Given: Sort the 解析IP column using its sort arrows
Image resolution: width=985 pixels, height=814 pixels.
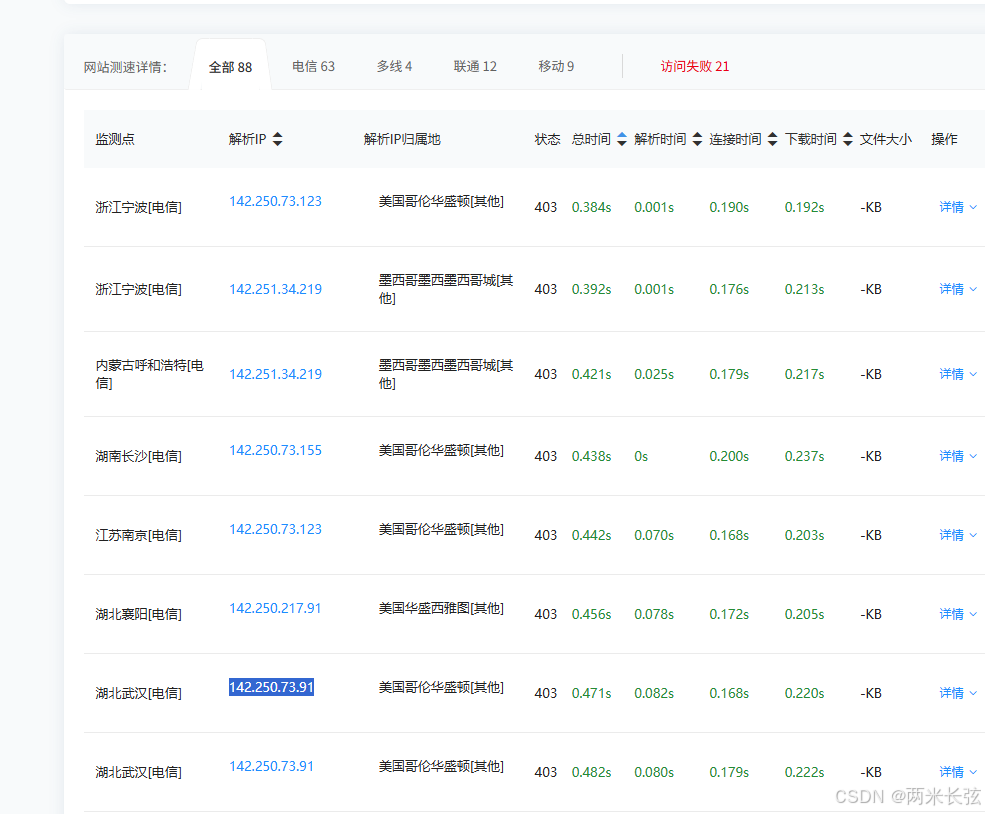Looking at the screenshot, I should pos(277,139).
